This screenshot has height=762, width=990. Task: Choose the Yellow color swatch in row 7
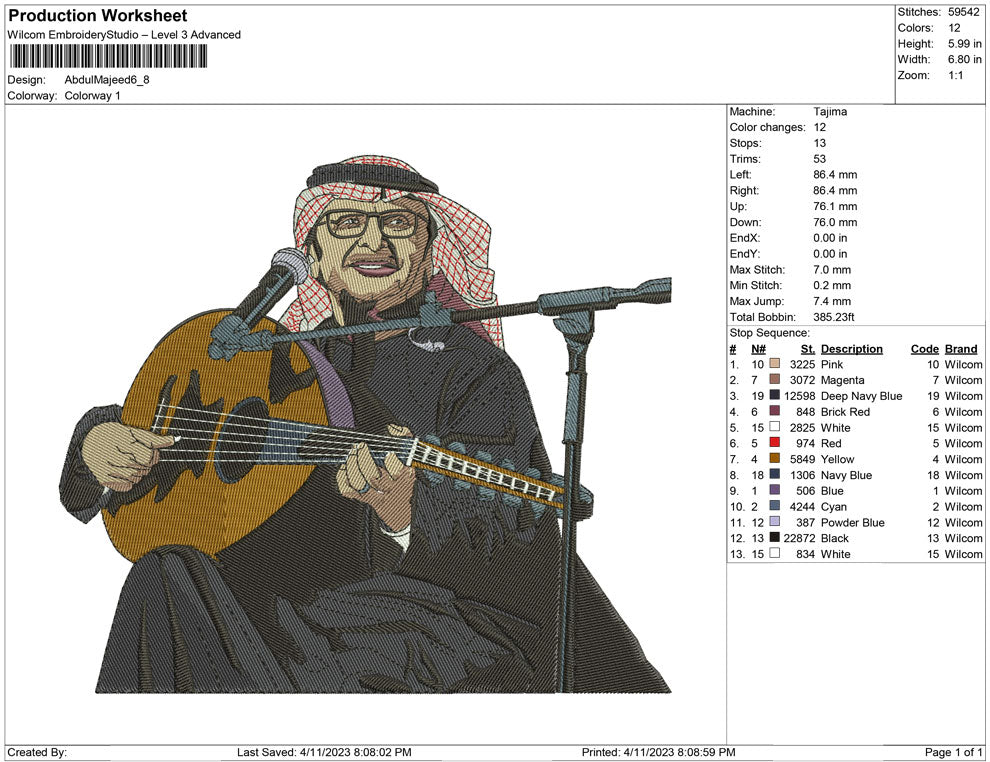(x=775, y=458)
